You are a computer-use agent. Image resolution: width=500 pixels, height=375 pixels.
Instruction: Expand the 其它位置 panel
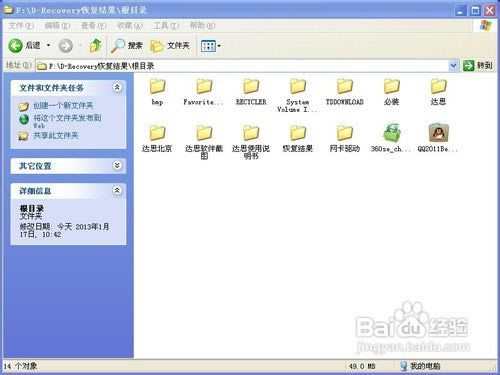[x=117, y=165]
